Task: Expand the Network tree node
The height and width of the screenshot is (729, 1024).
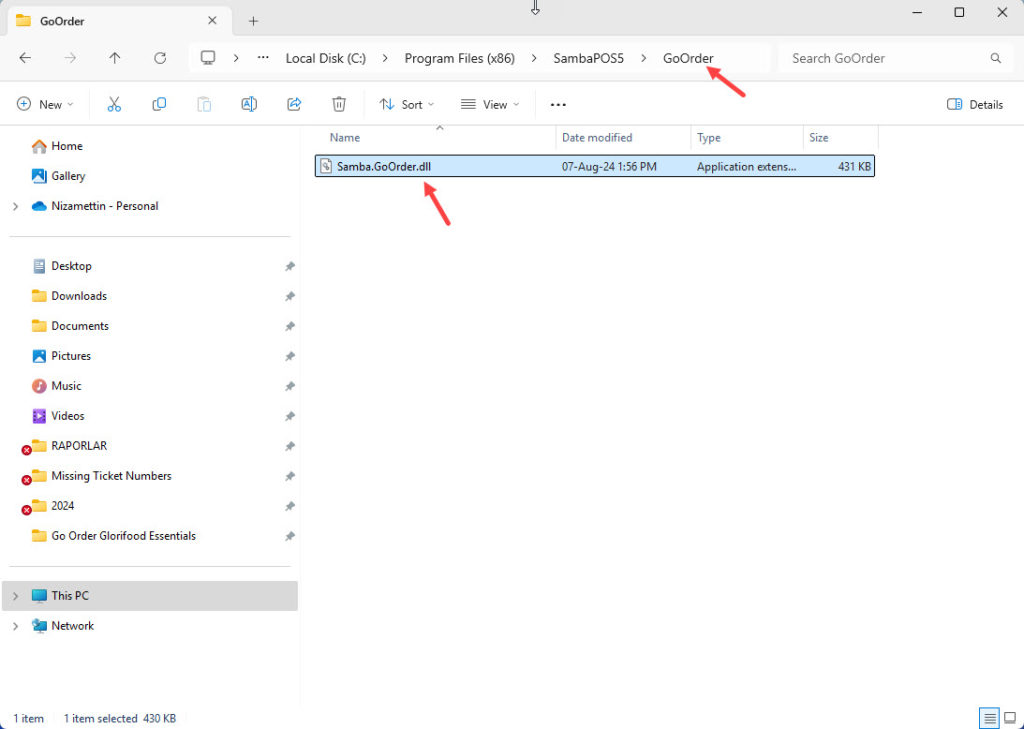Action: (x=15, y=626)
